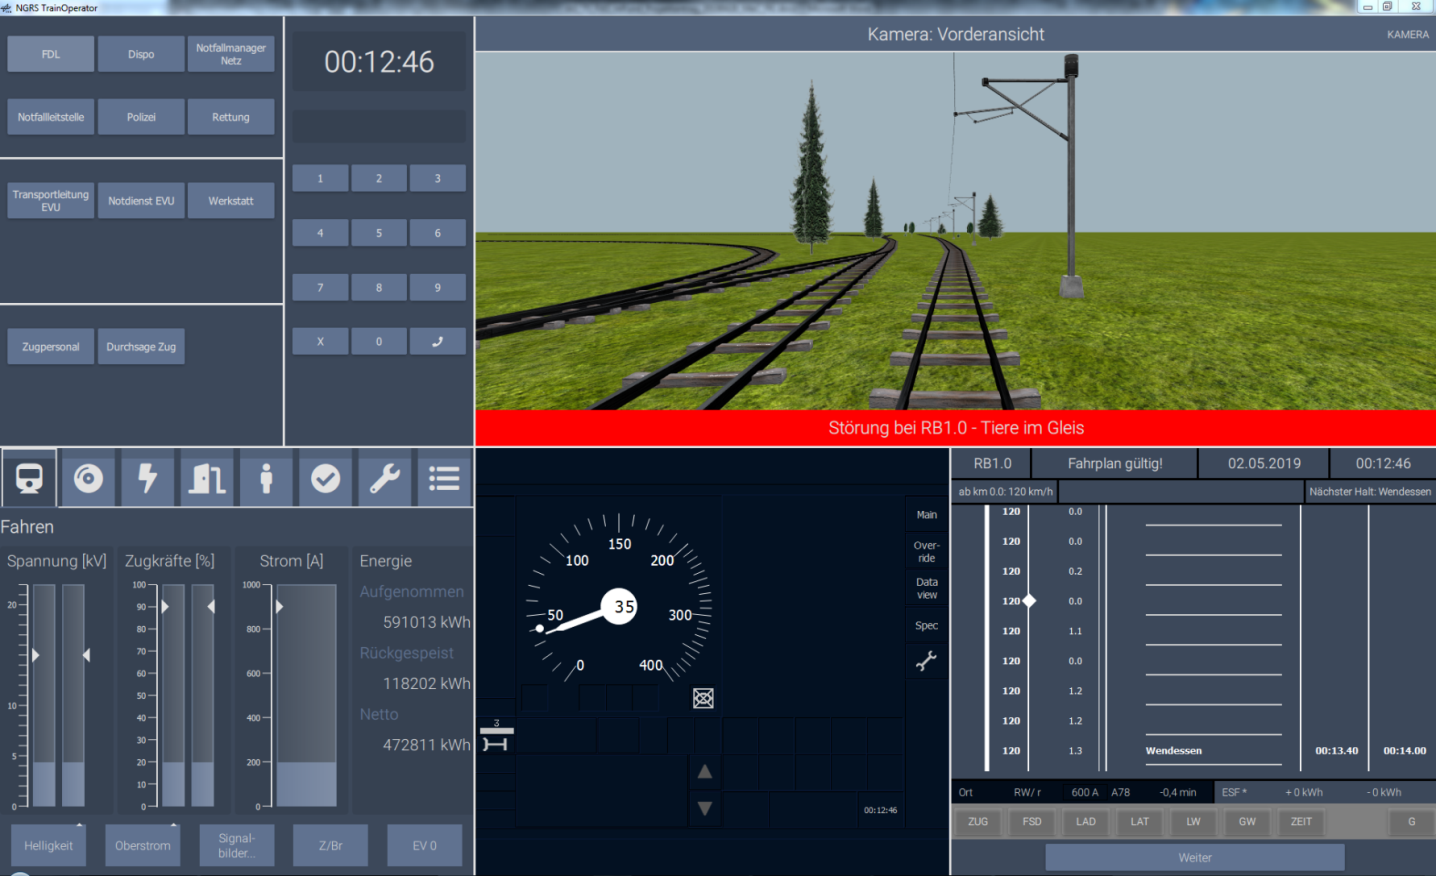Click the lightning bolt electrical systems icon

pos(147,478)
